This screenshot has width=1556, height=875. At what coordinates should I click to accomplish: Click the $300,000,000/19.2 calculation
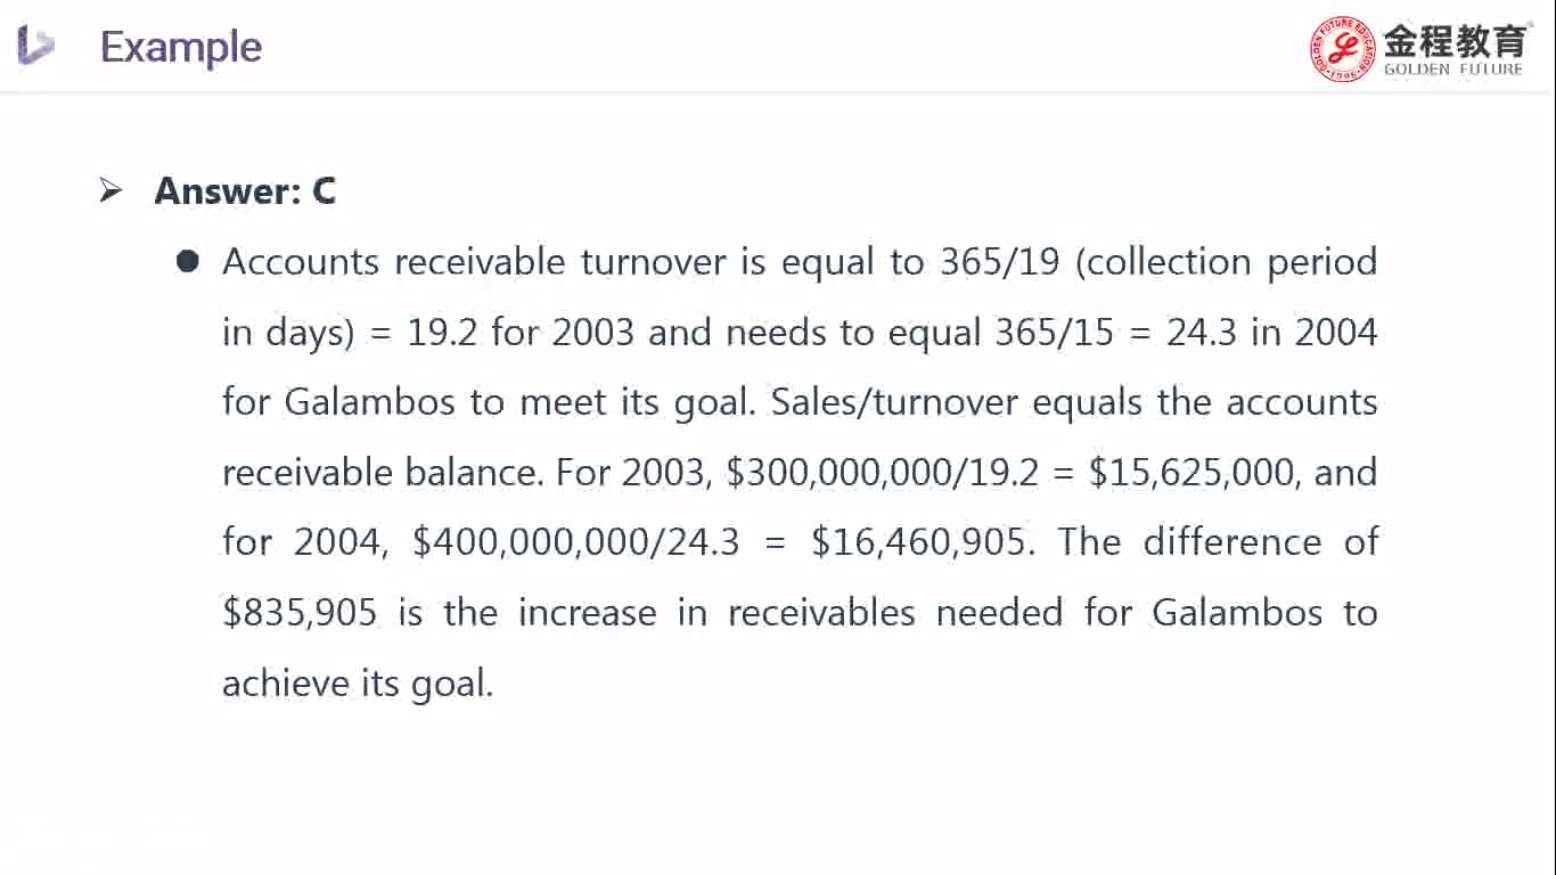(882, 472)
